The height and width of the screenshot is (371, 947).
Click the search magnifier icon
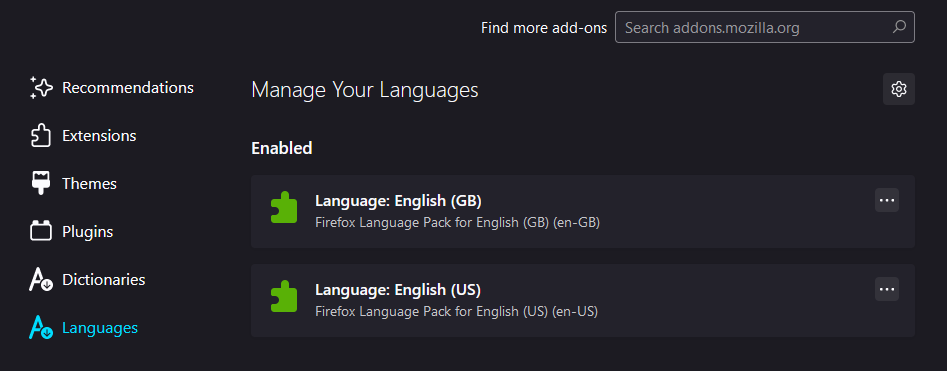(899, 27)
